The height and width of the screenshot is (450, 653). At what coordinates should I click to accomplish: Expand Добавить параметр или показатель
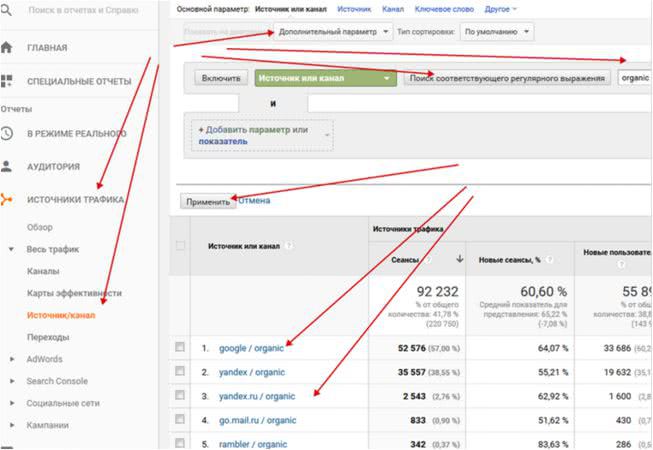click(x=262, y=135)
